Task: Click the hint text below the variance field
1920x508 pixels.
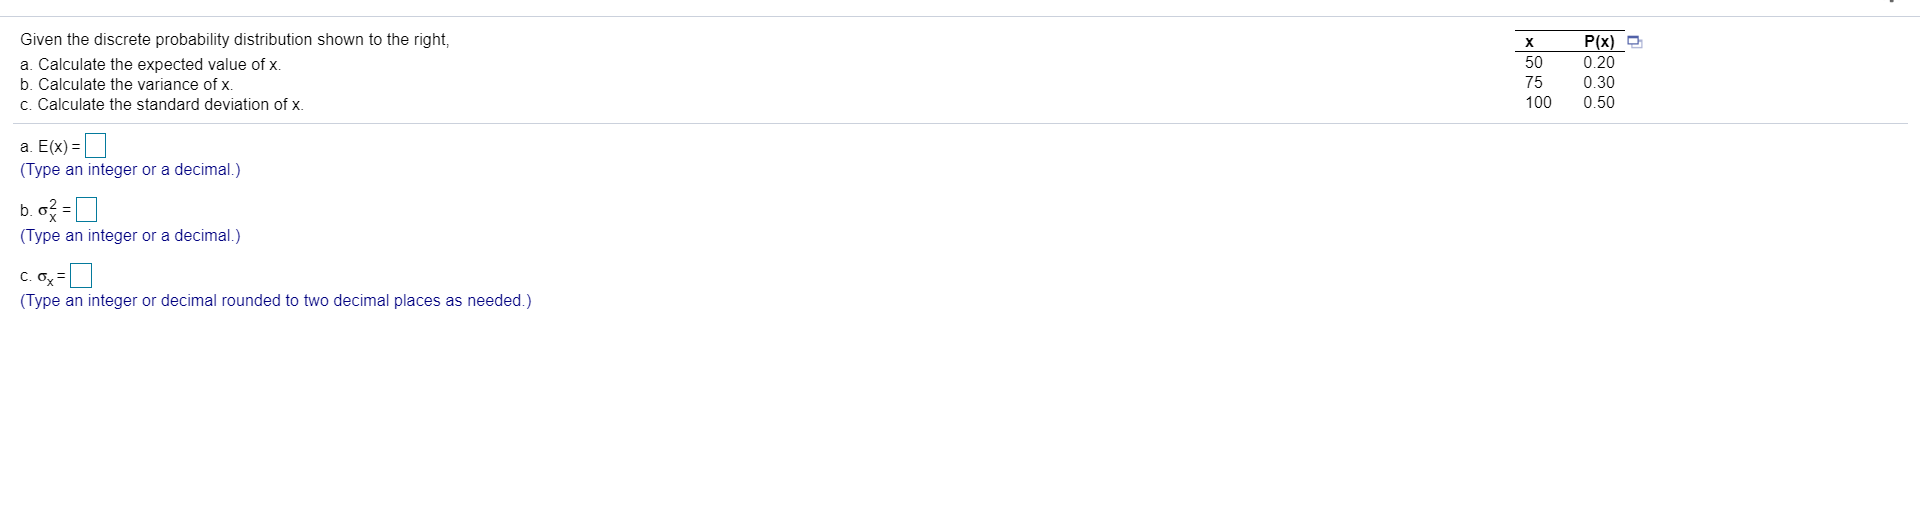Action: [x=130, y=236]
